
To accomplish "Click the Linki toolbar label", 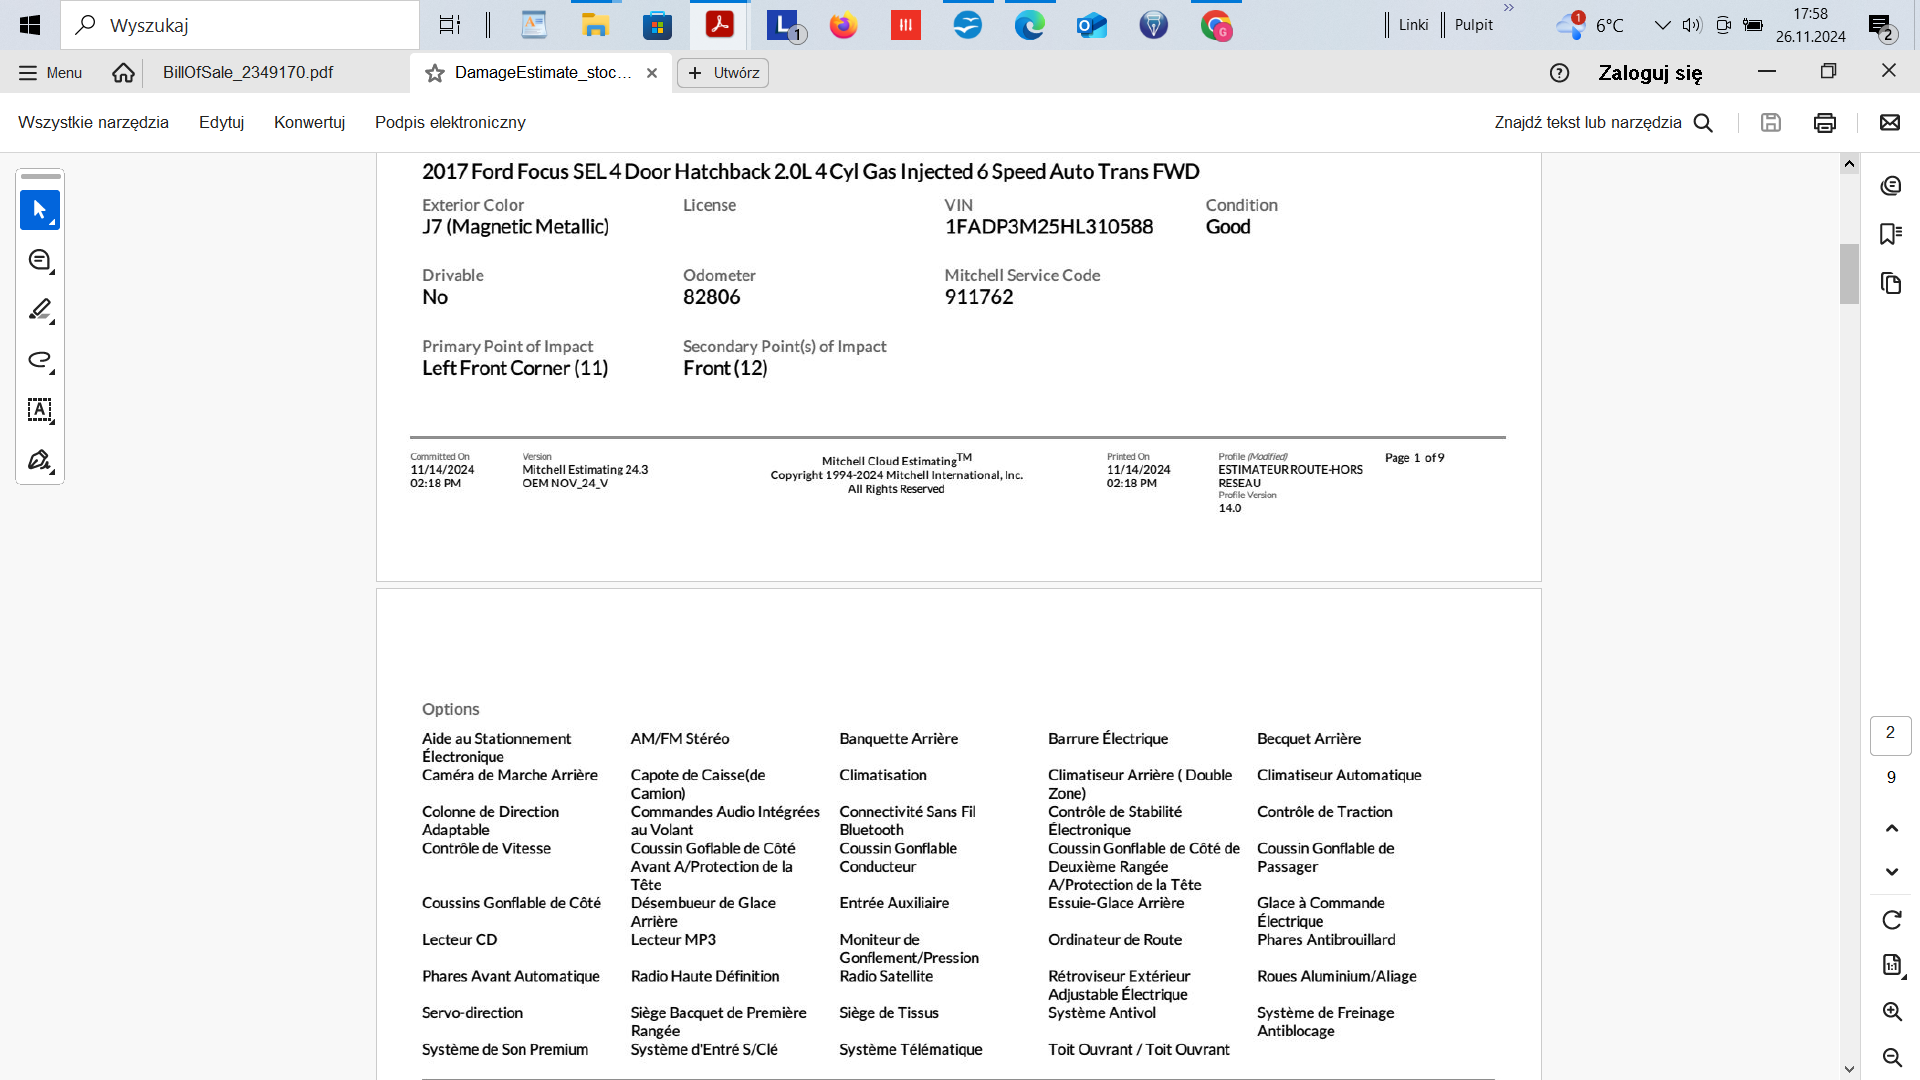I will click(x=1413, y=25).
